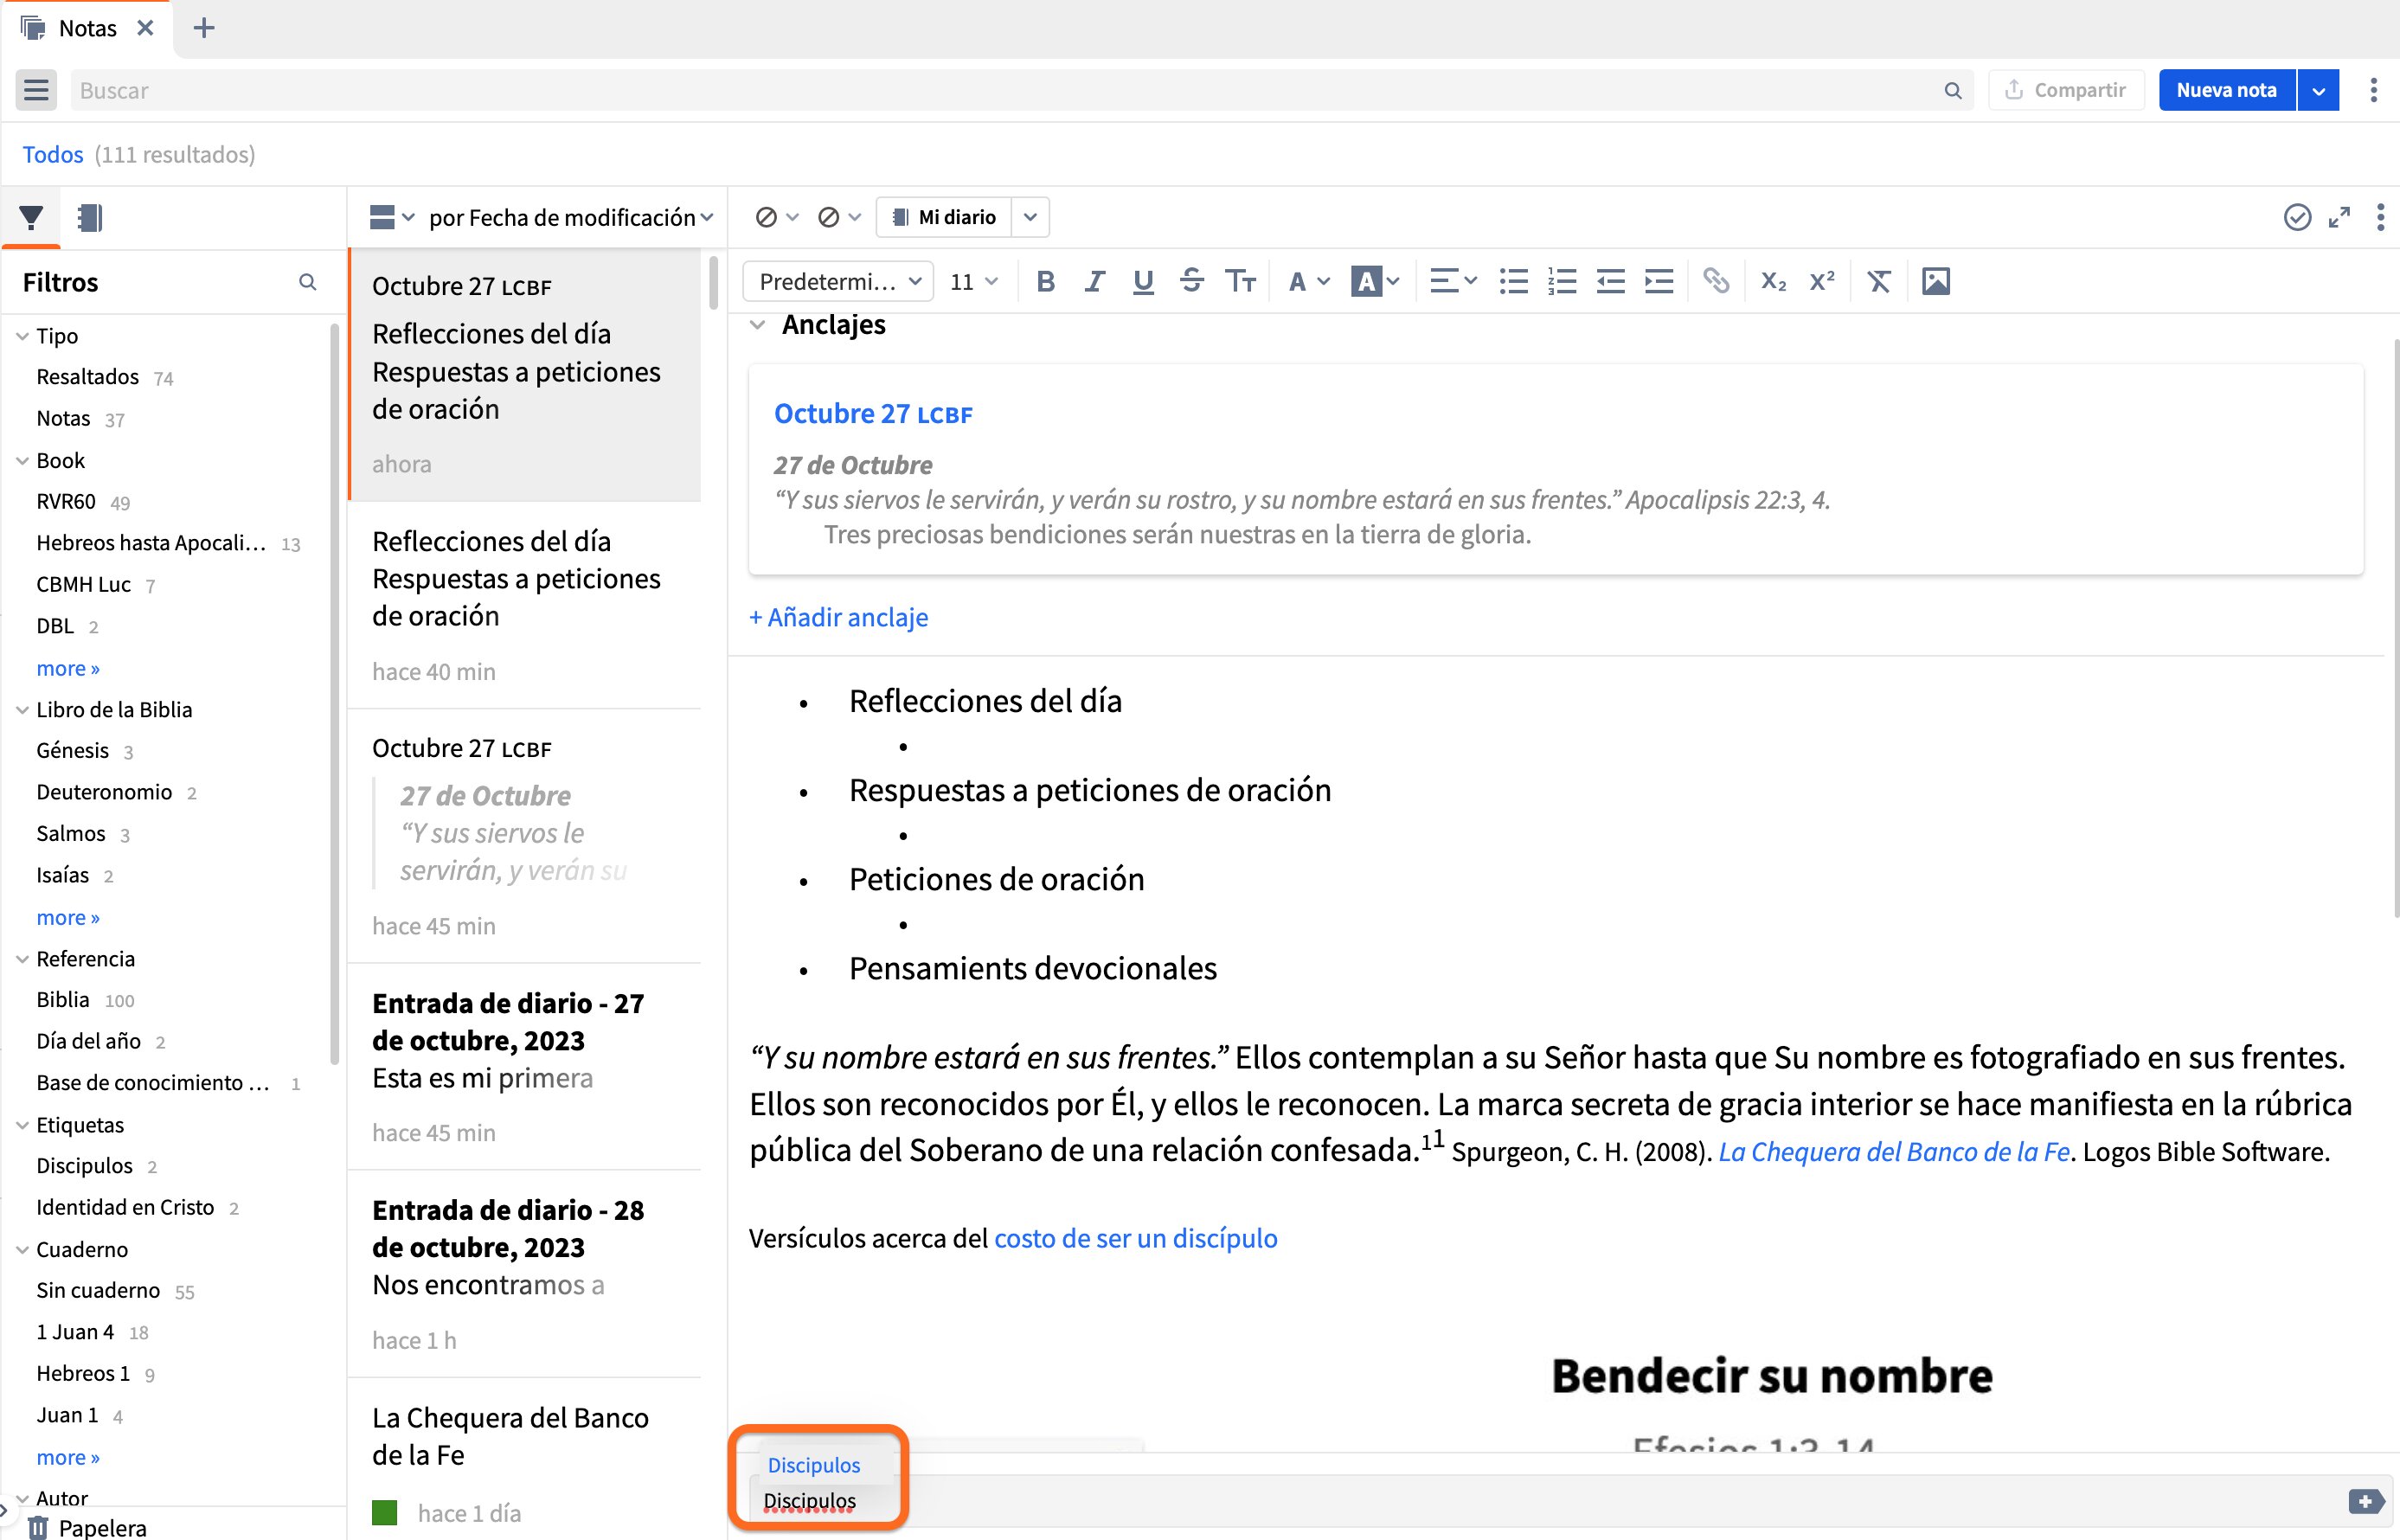Open note options kebab menu
The width and height of the screenshot is (2400, 1540).
pos(2380,217)
